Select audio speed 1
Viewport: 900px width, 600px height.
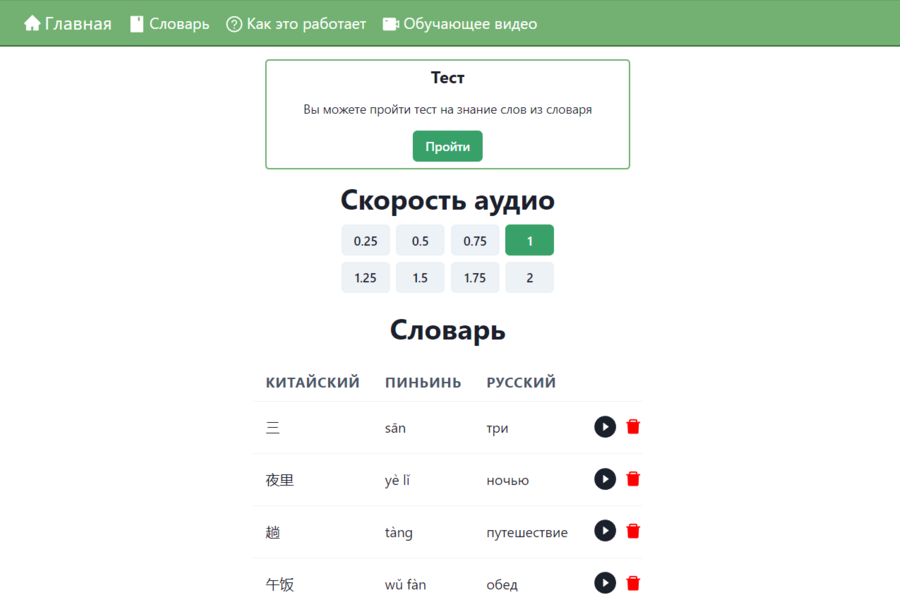pos(529,241)
